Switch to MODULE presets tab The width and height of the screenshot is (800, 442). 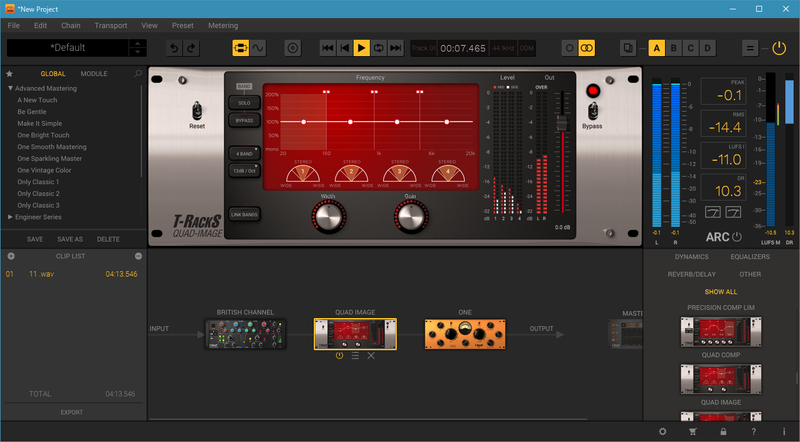click(94, 73)
